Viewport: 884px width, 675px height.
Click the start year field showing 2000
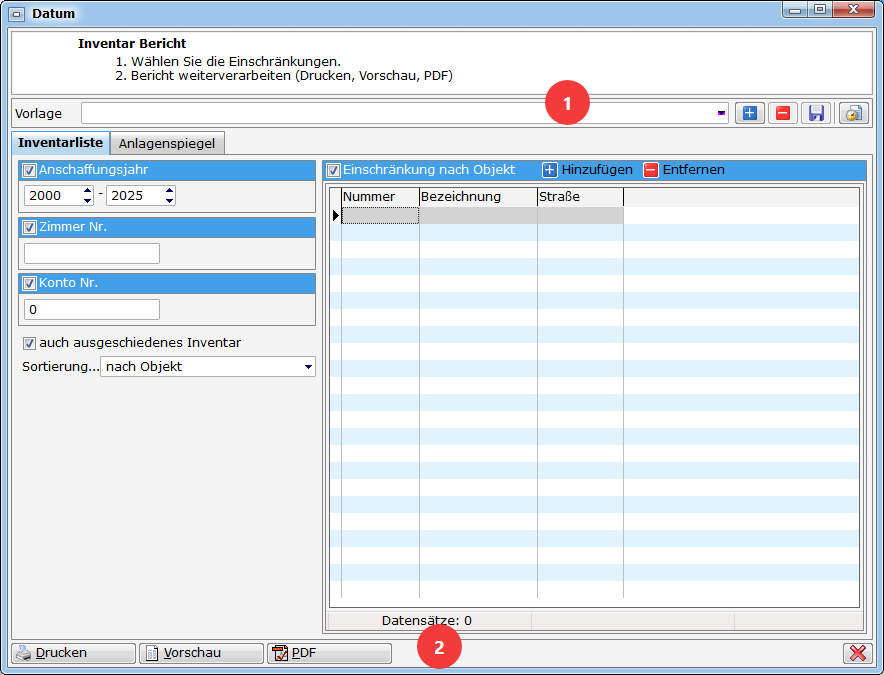point(54,196)
